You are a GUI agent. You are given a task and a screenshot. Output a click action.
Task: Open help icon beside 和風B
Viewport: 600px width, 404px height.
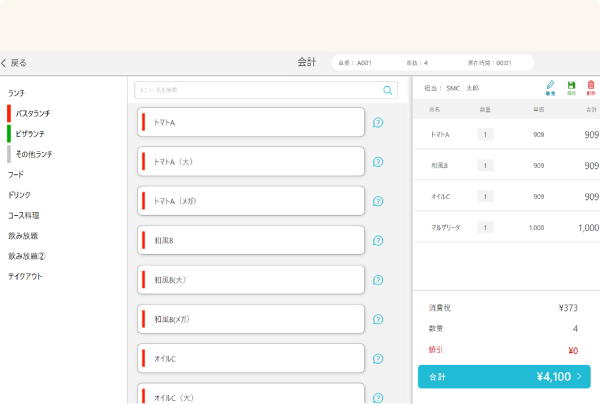[x=378, y=240]
